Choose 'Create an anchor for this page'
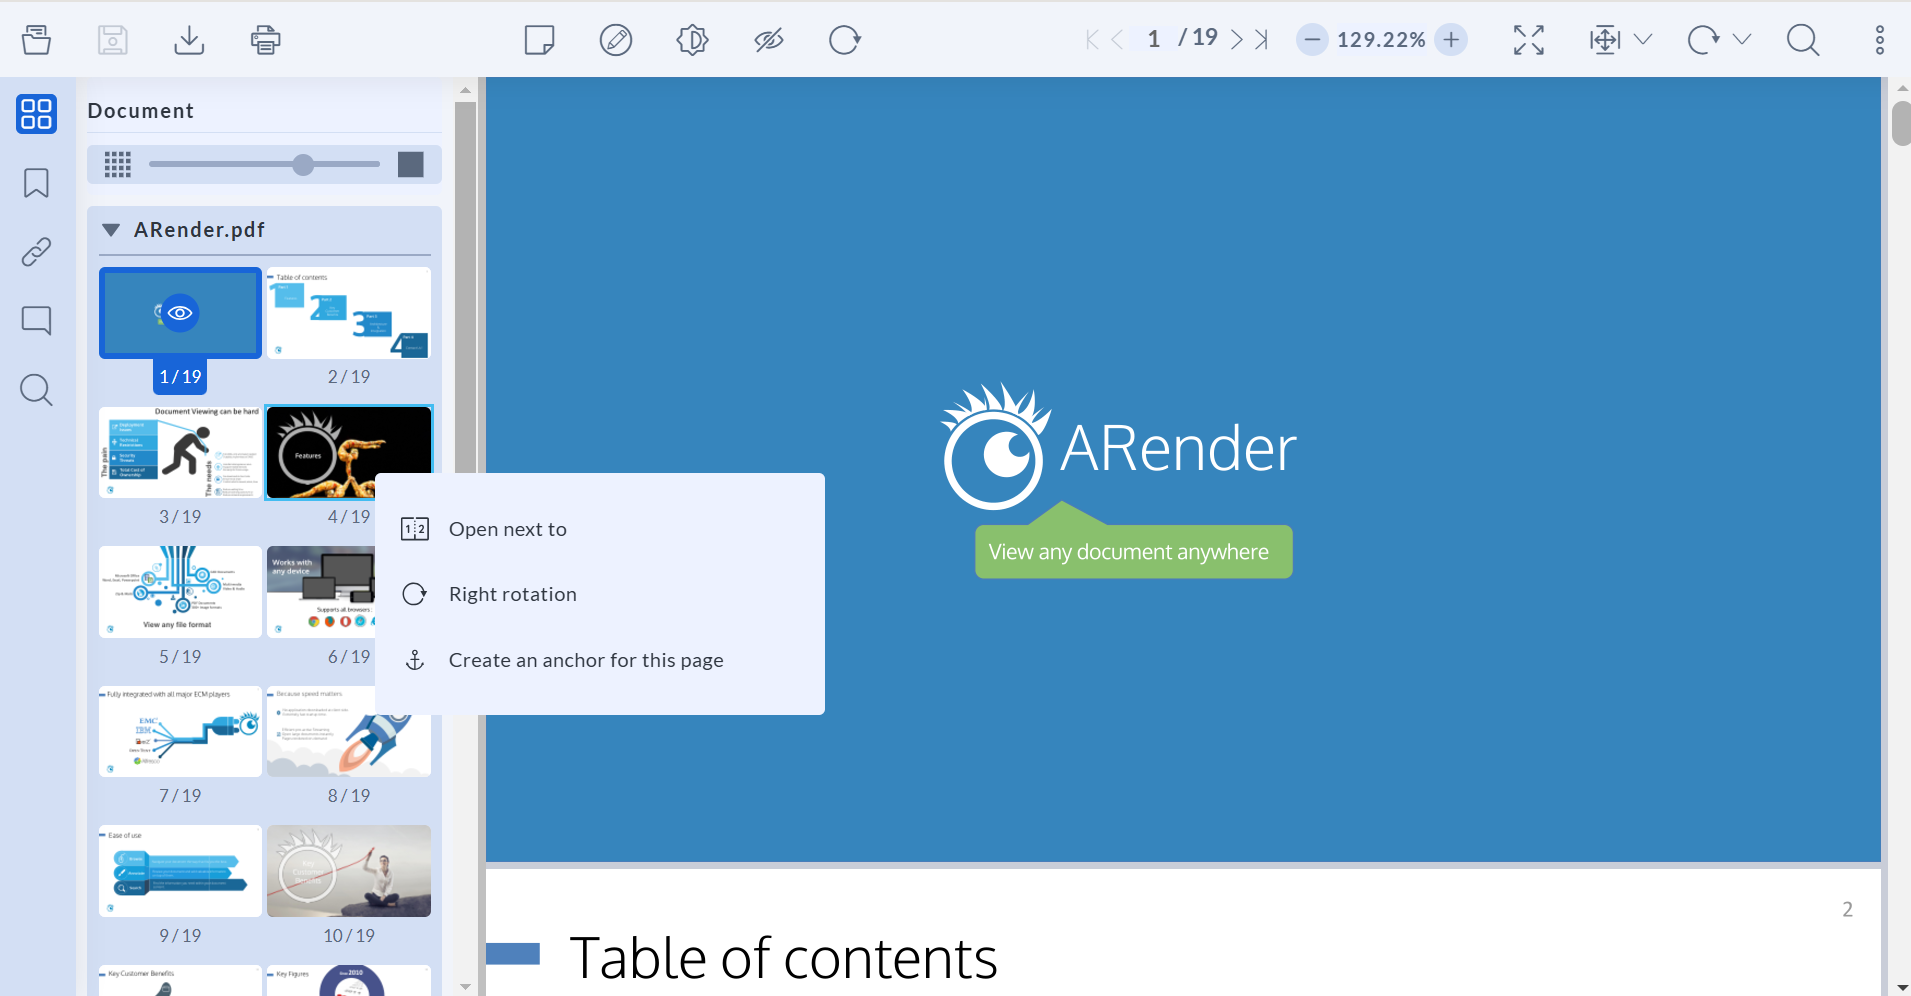1911x996 pixels. pyautogui.click(x=585, y=660)
